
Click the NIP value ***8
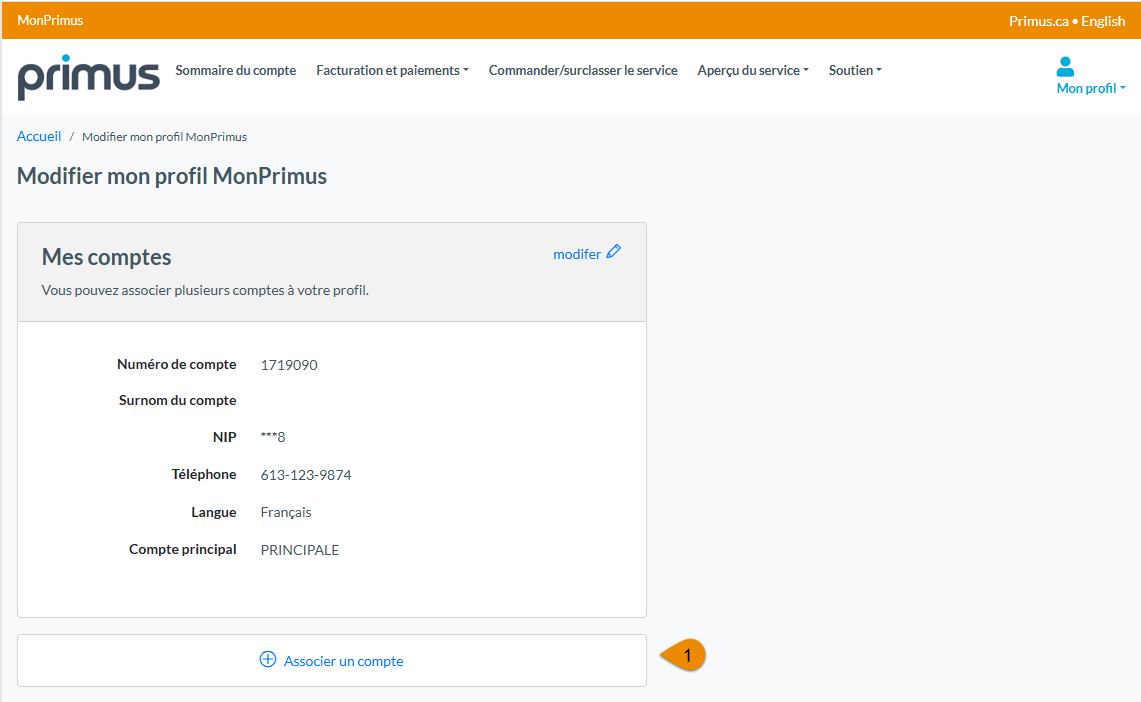pos(273,437)
